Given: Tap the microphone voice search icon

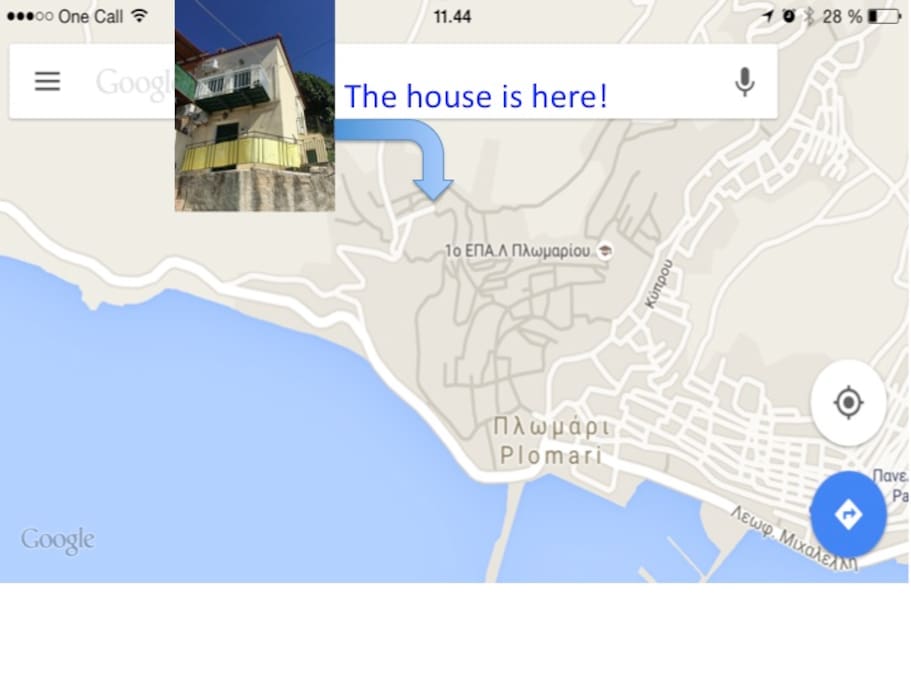Looking at the screenshot, I should click(744, 82).
